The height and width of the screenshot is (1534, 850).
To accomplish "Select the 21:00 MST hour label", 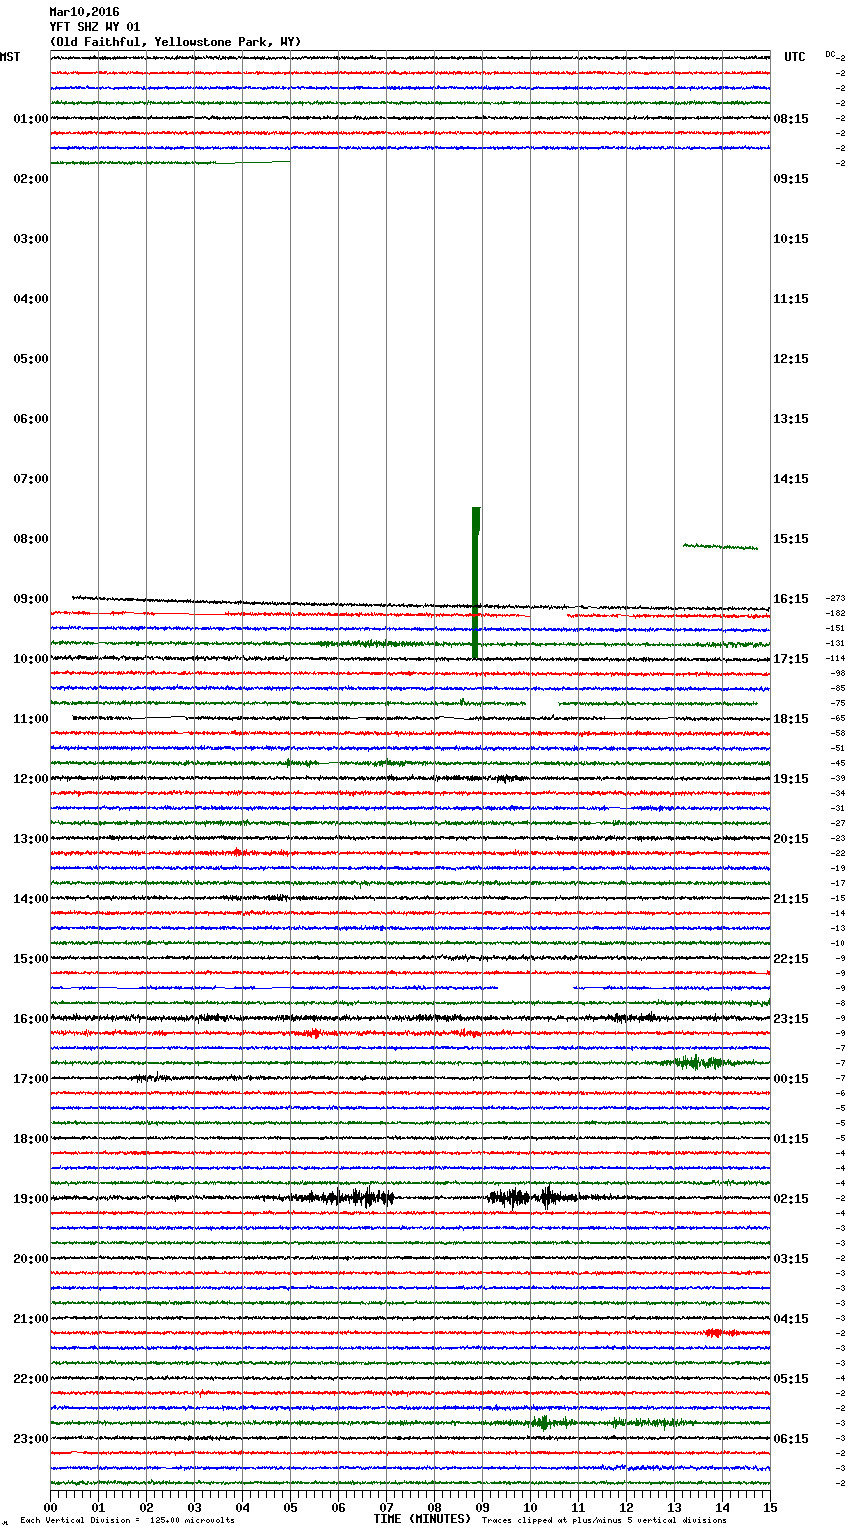I will (x=30, y=1319).
